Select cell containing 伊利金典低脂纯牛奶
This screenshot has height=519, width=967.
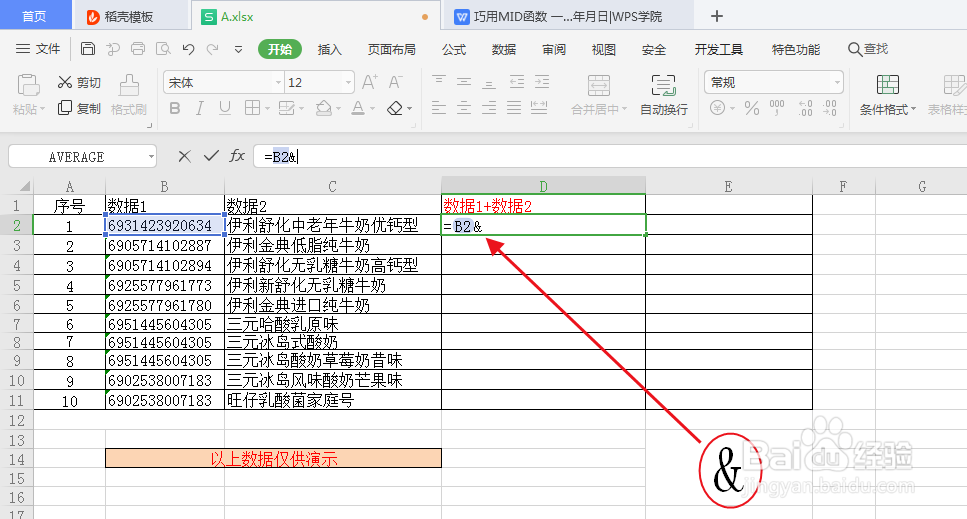tap(333, 245)
